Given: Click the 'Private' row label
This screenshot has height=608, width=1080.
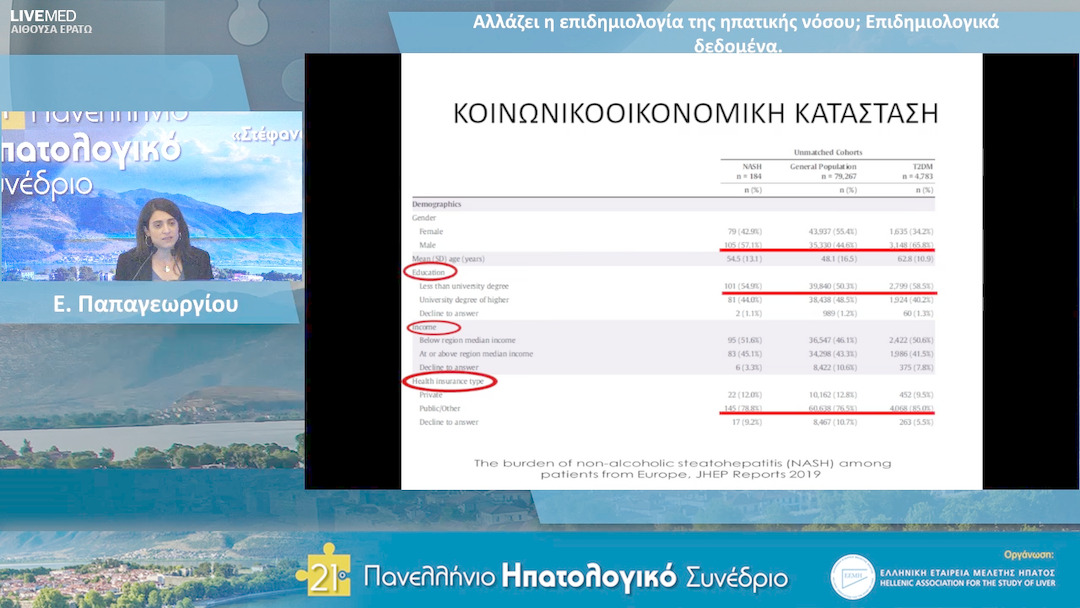Looking at the screenshot, I should [x=430, y=395].
